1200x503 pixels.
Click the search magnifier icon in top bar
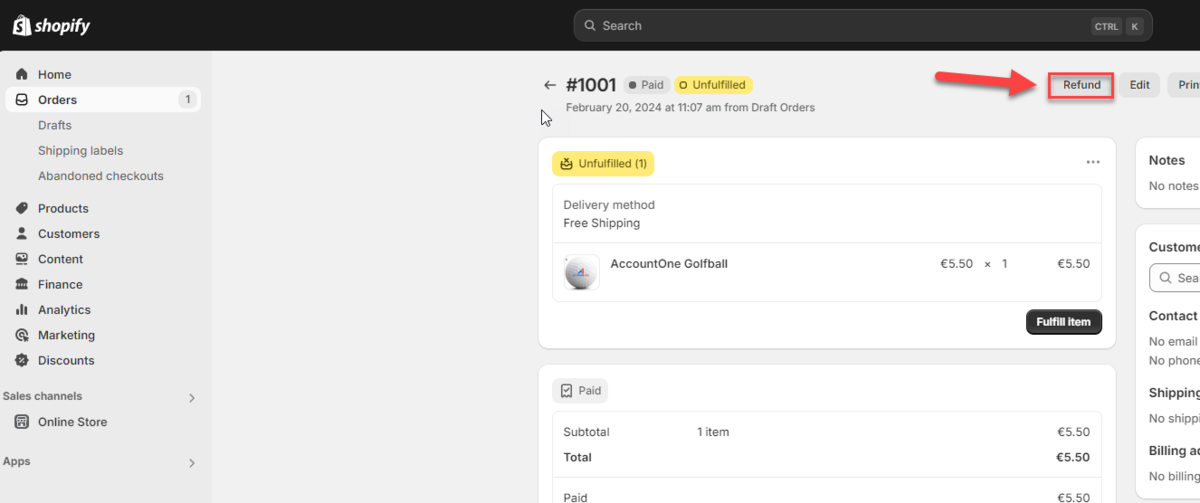click(x=590, y=26)
